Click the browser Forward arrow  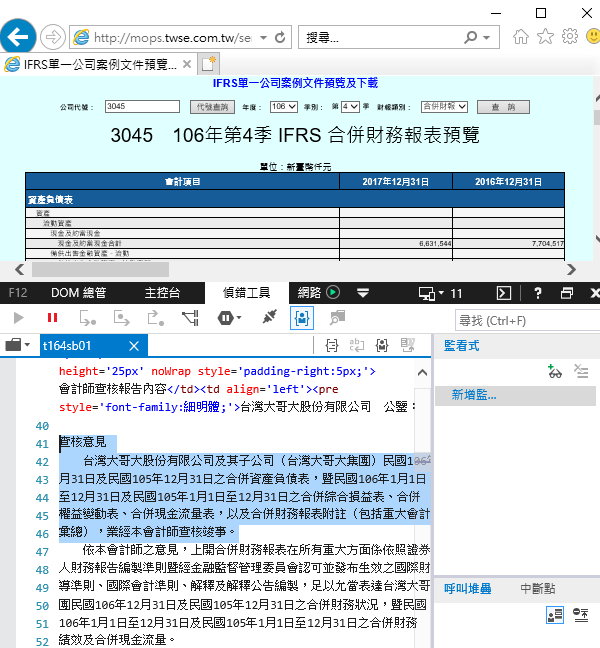(53, 37)
